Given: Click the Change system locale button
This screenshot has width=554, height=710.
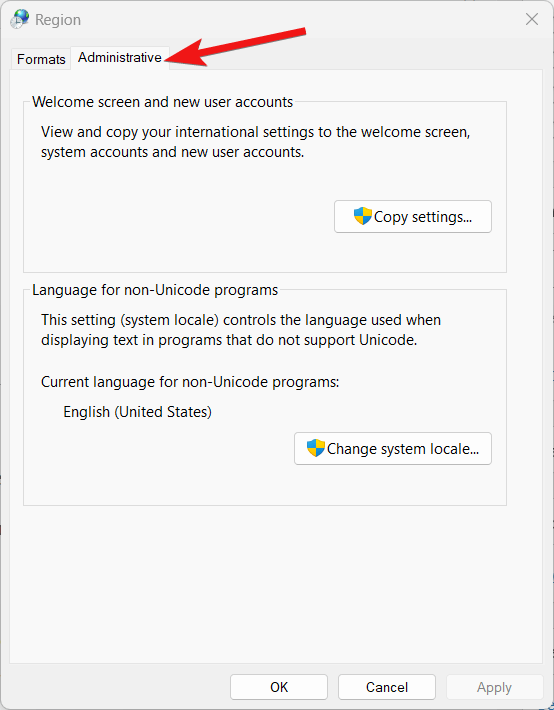Looking at the screenshot, I should 393,449.
